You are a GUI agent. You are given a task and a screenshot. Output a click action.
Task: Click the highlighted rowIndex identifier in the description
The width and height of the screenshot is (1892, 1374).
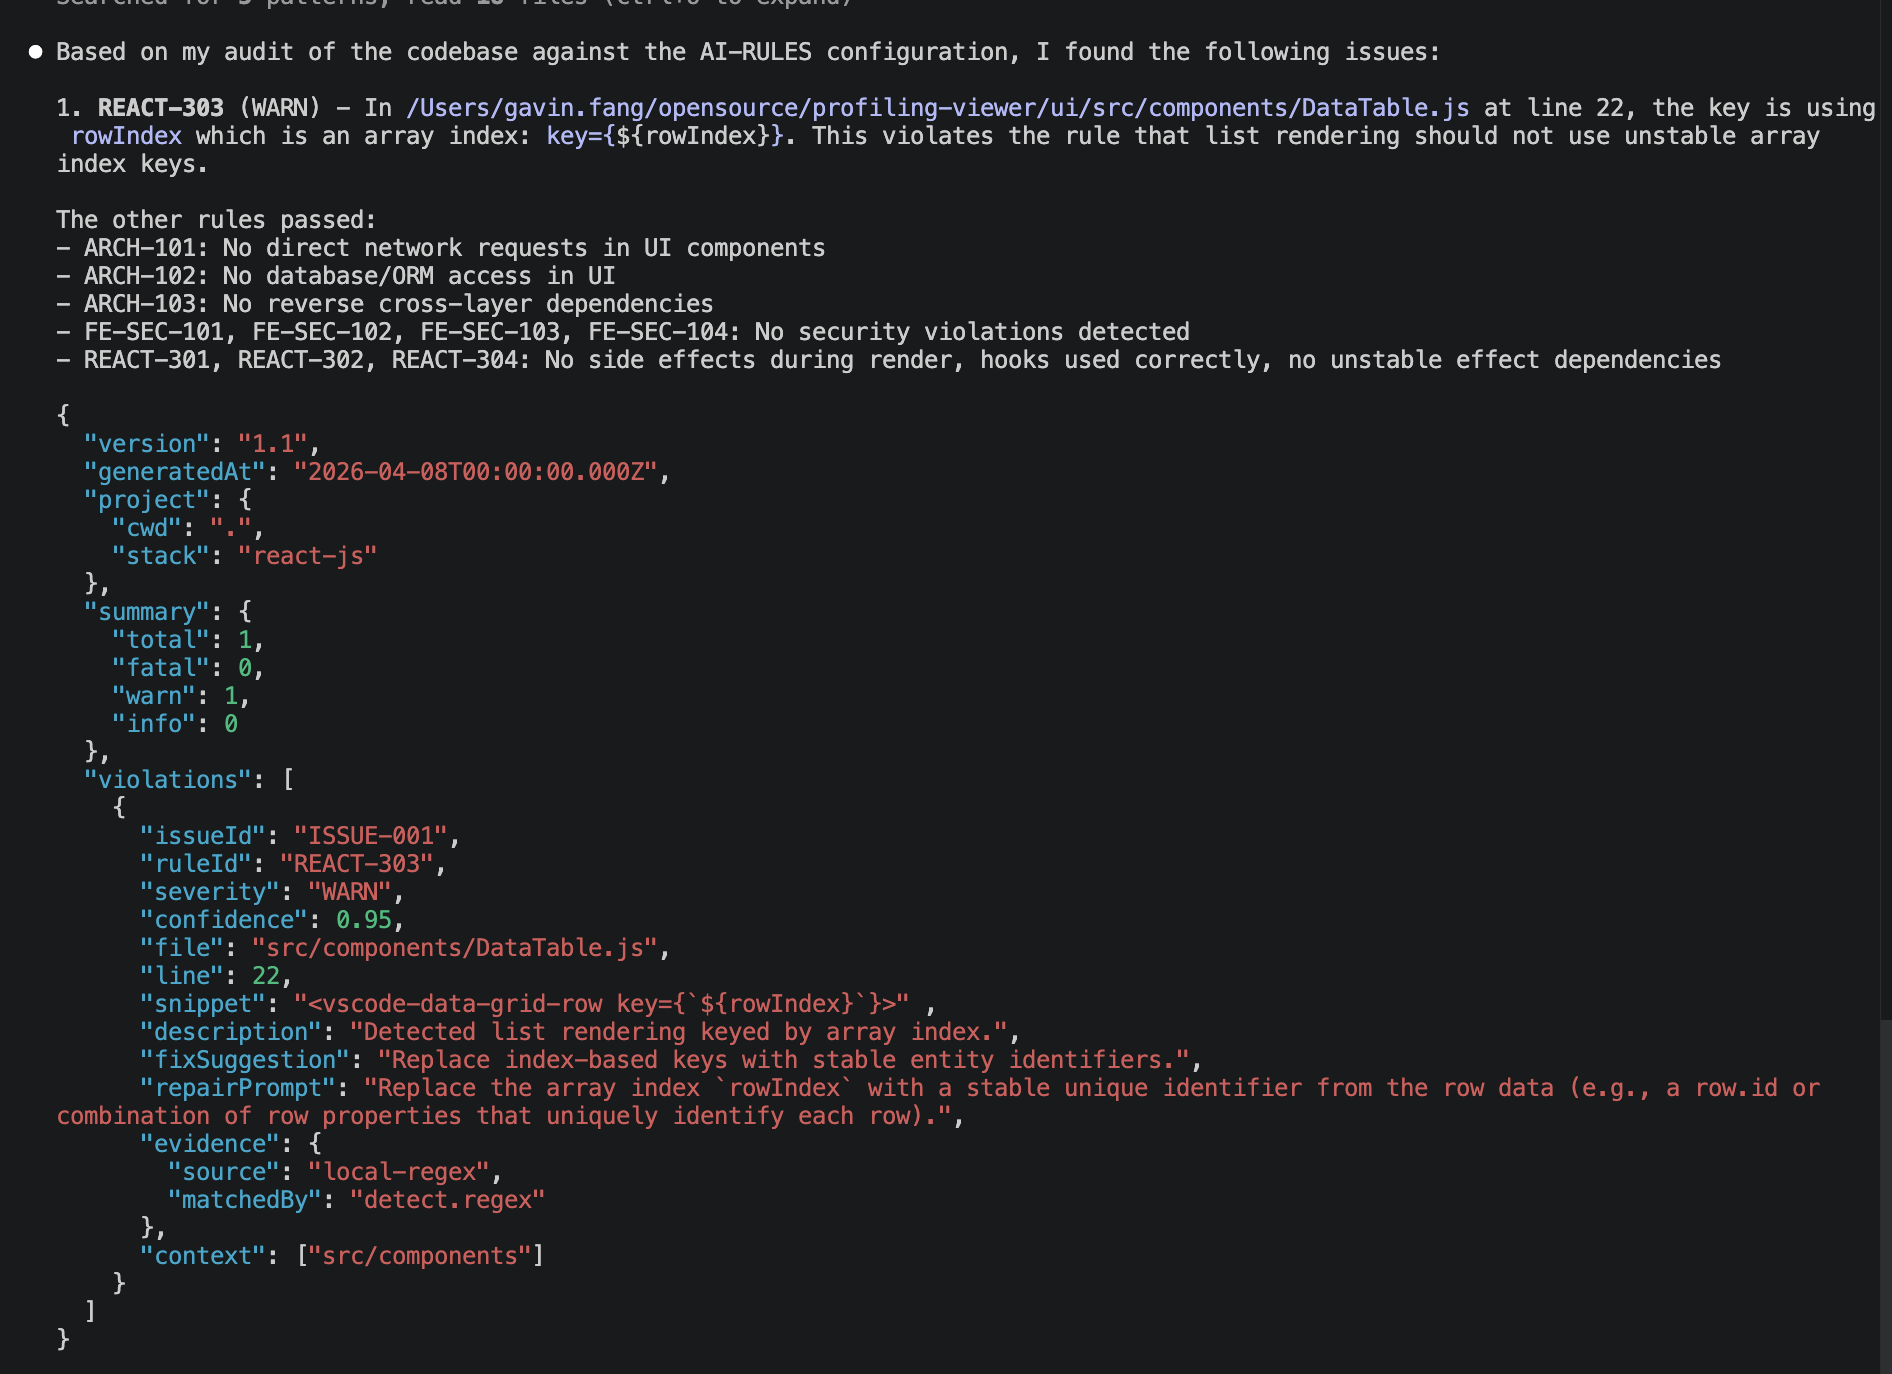[126, 136]
